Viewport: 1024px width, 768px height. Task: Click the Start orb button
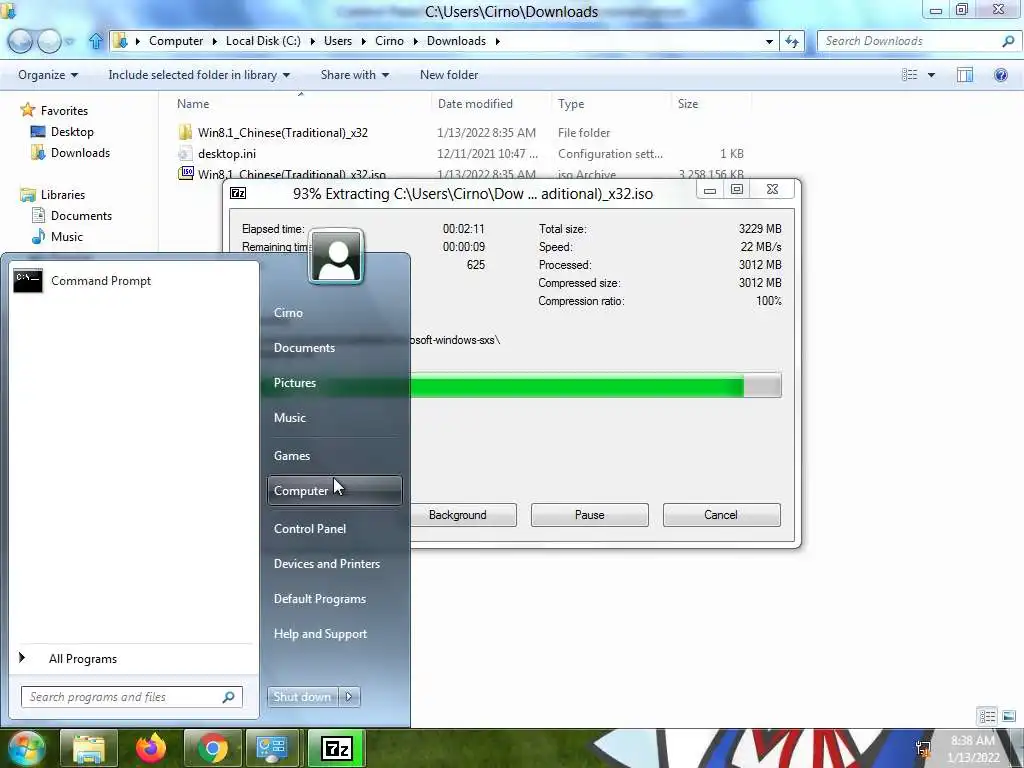click(26, 748)
